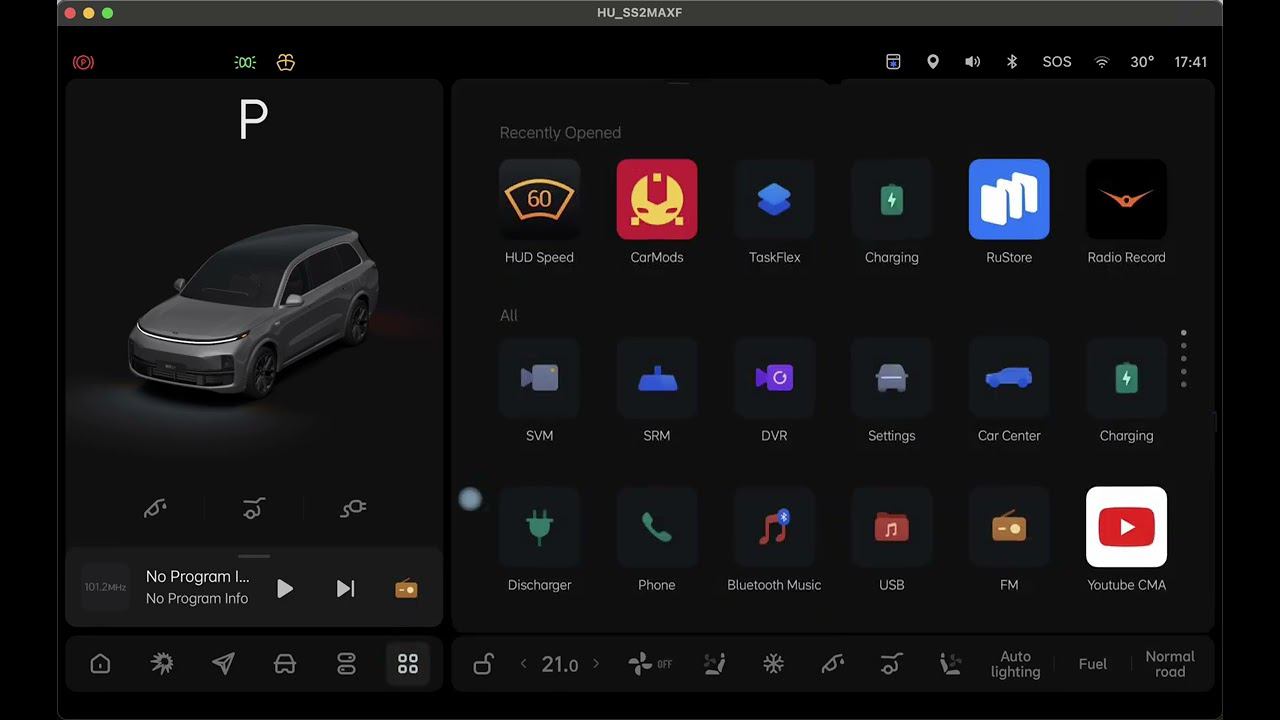Click the Bluetooth status icon
Screen dimensions: 1280x720
[1012, 62]
